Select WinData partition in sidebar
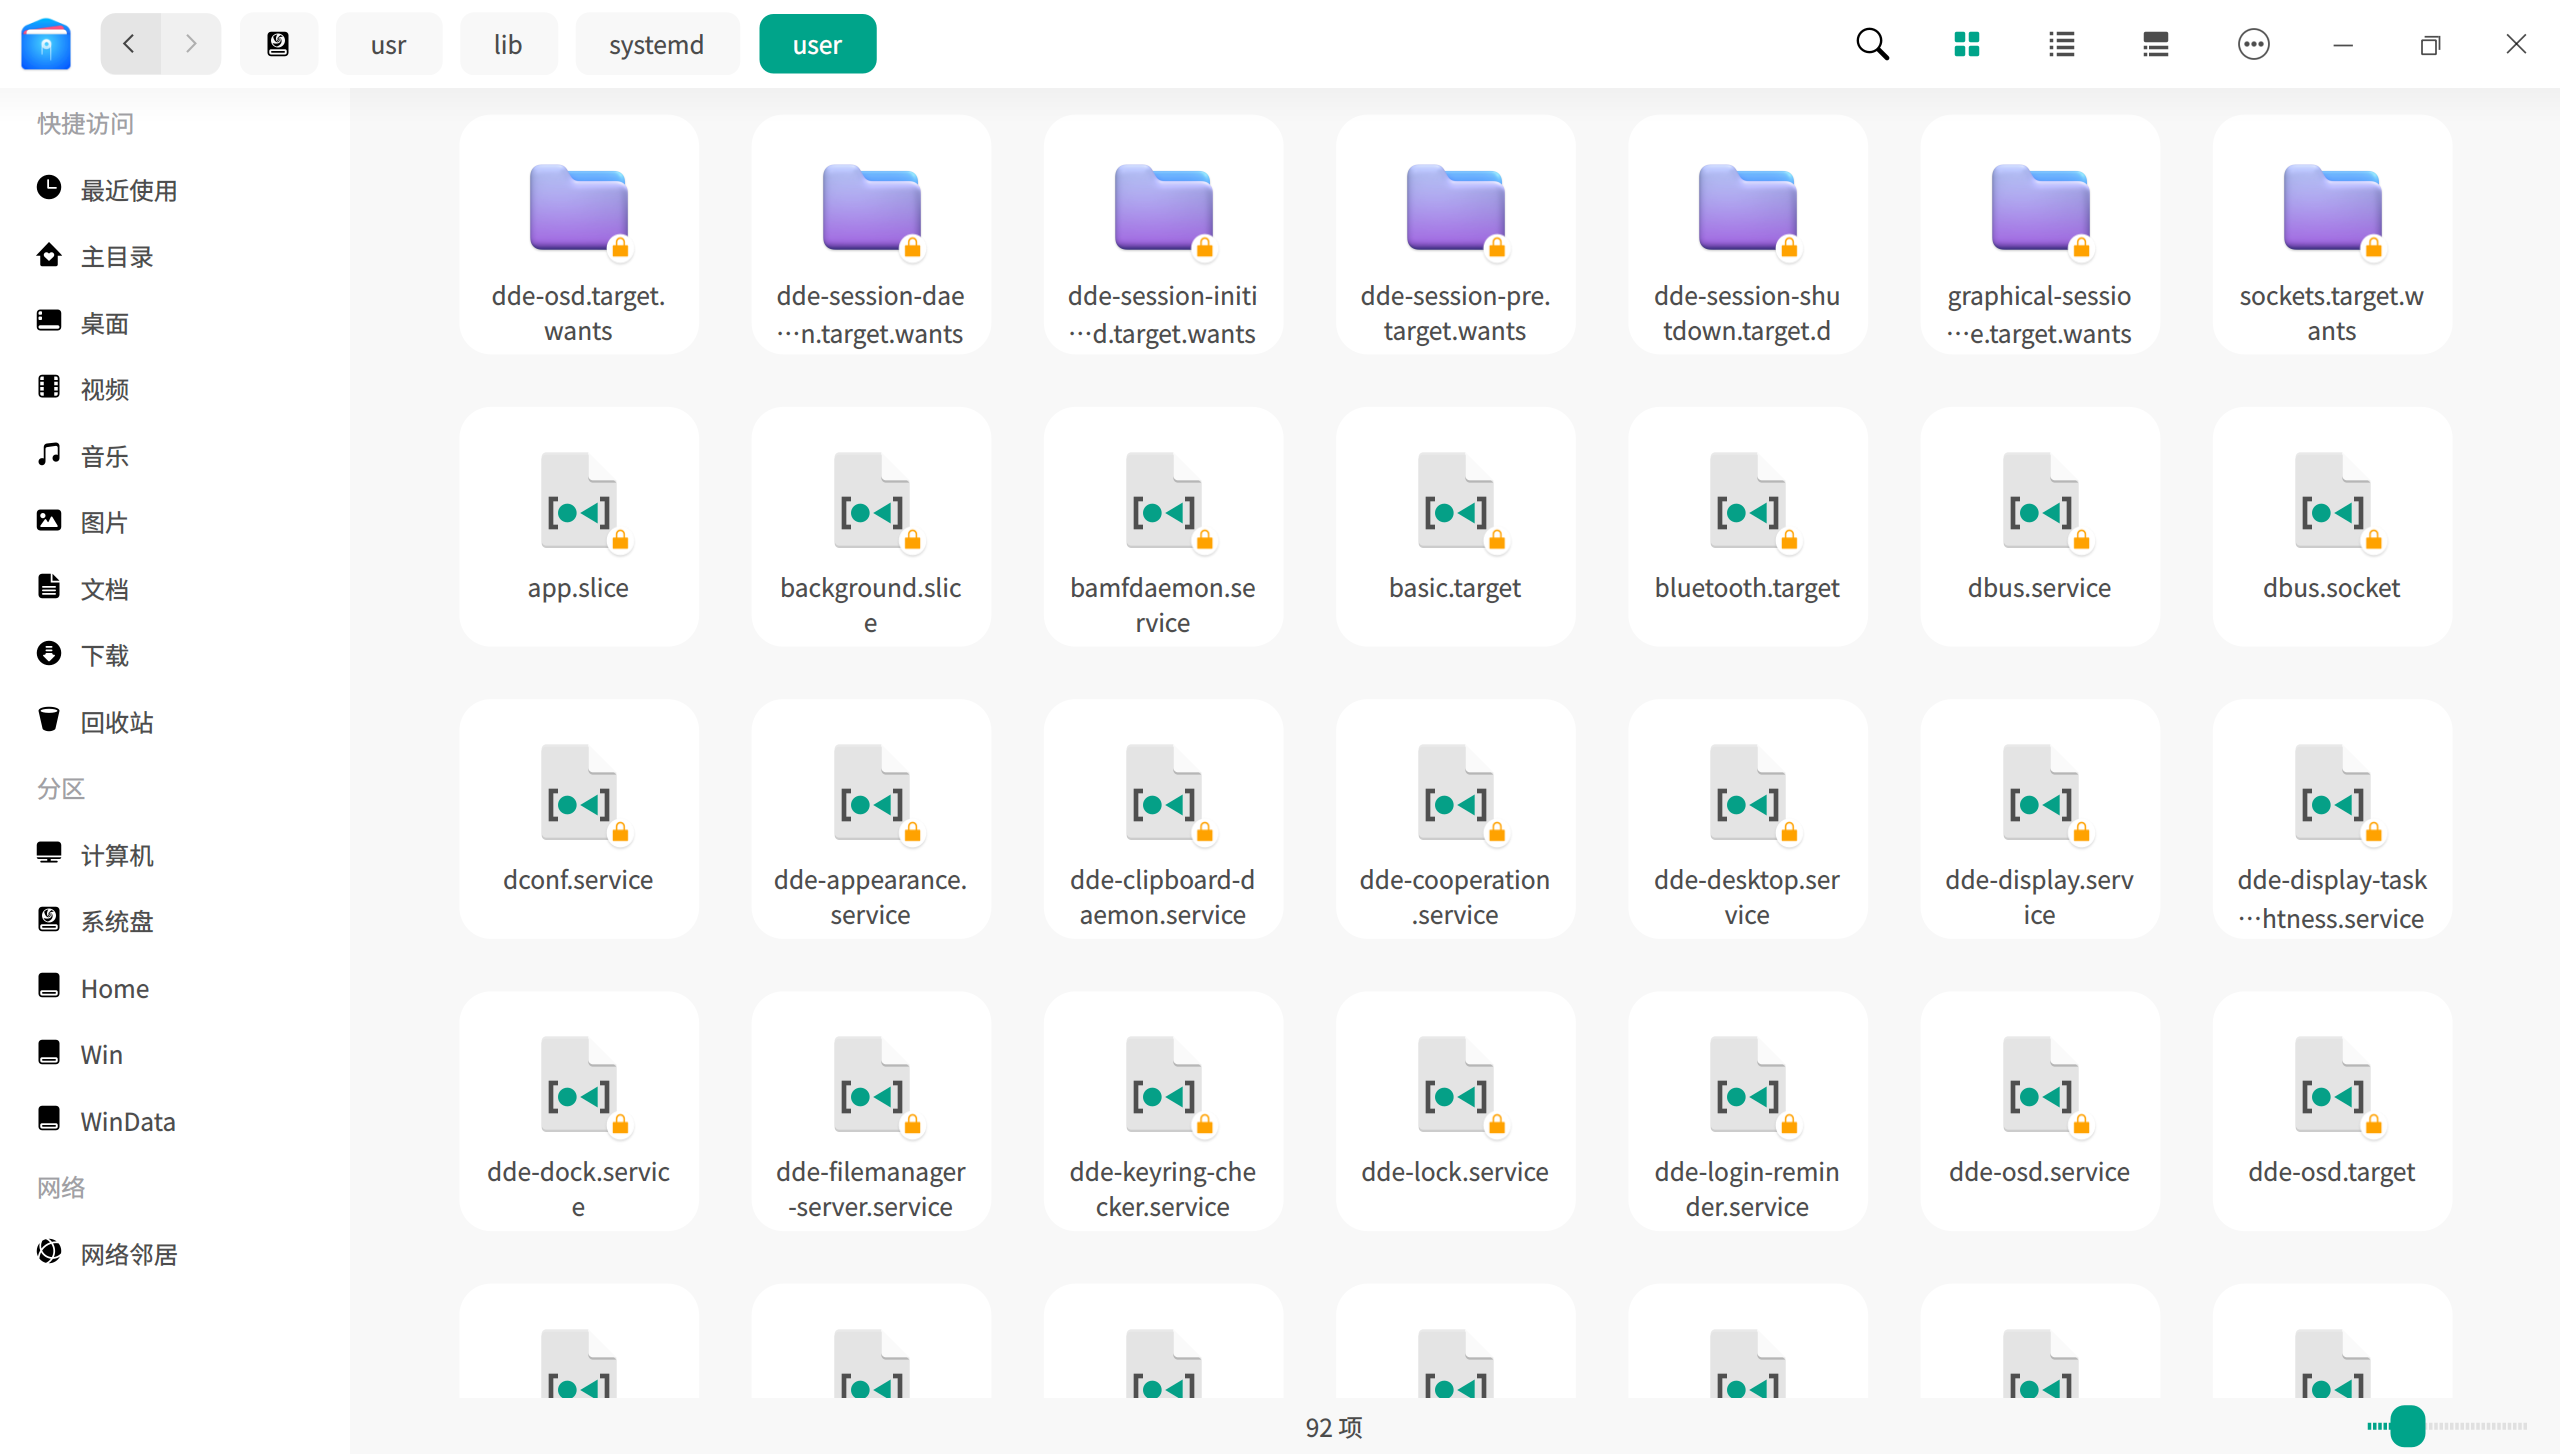Screen dimensions: 2560x1454 (x=127, y=1121)
